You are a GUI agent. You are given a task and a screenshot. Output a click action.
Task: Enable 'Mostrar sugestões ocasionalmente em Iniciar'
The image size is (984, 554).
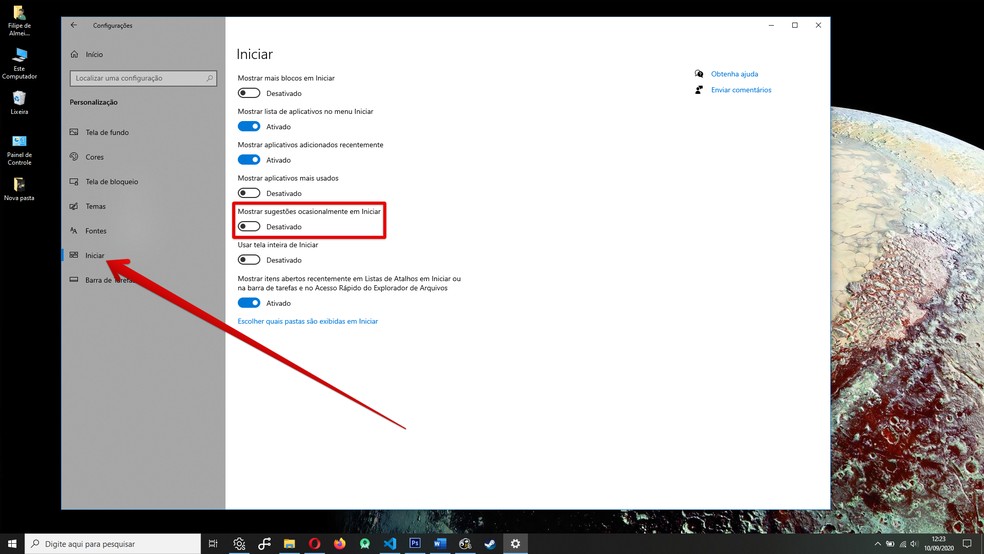coord(249,226)
